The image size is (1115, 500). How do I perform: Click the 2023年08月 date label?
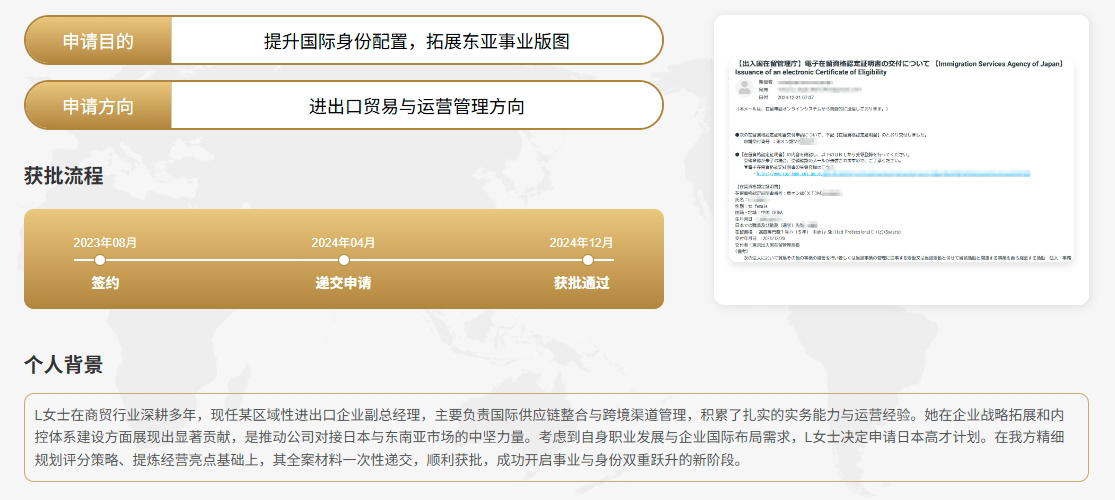105,242
